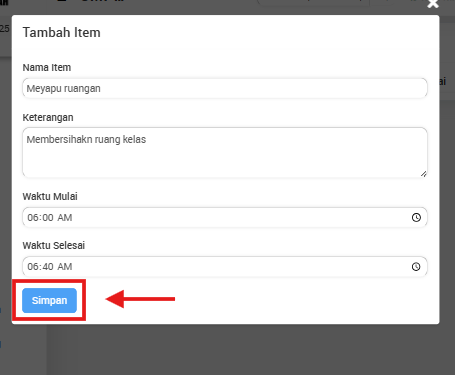Screen dimensions: 455x375
Task: Click the red arrow pointing at Simpan
Action: point(140,299)
